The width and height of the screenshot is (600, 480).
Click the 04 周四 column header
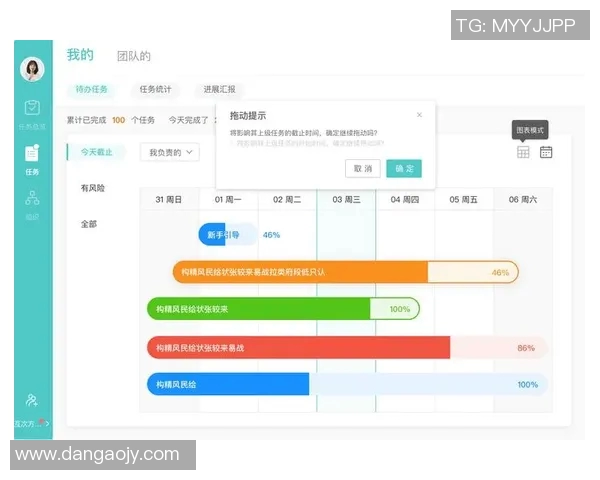click(x=405, y=199)
